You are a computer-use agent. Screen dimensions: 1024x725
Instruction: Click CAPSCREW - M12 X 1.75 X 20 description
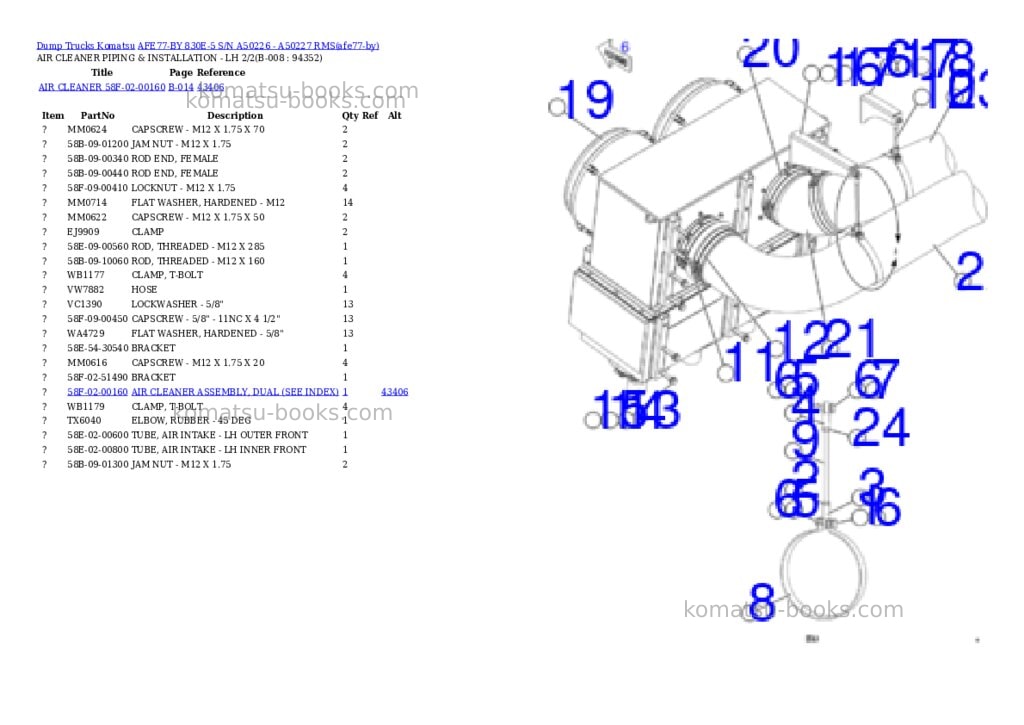[198, 362]
